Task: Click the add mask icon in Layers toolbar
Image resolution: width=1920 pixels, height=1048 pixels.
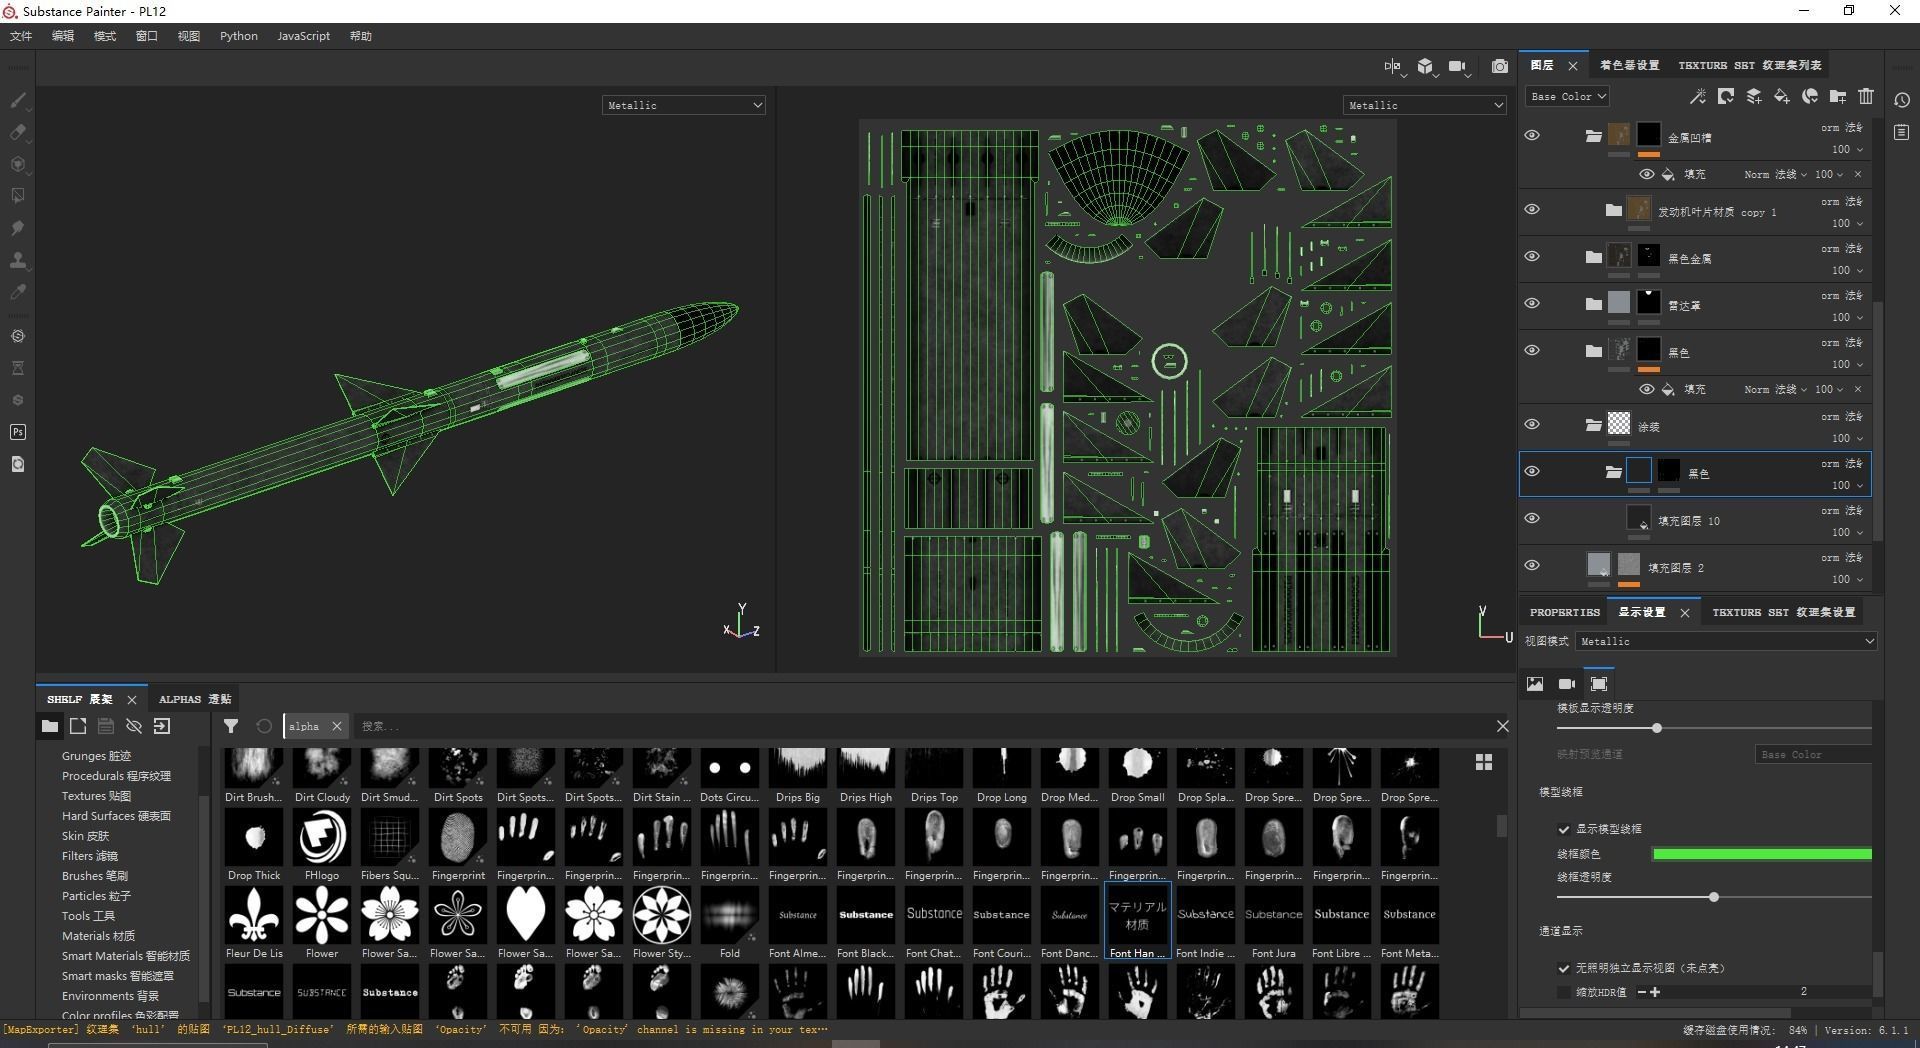Action: point(1726,96)
